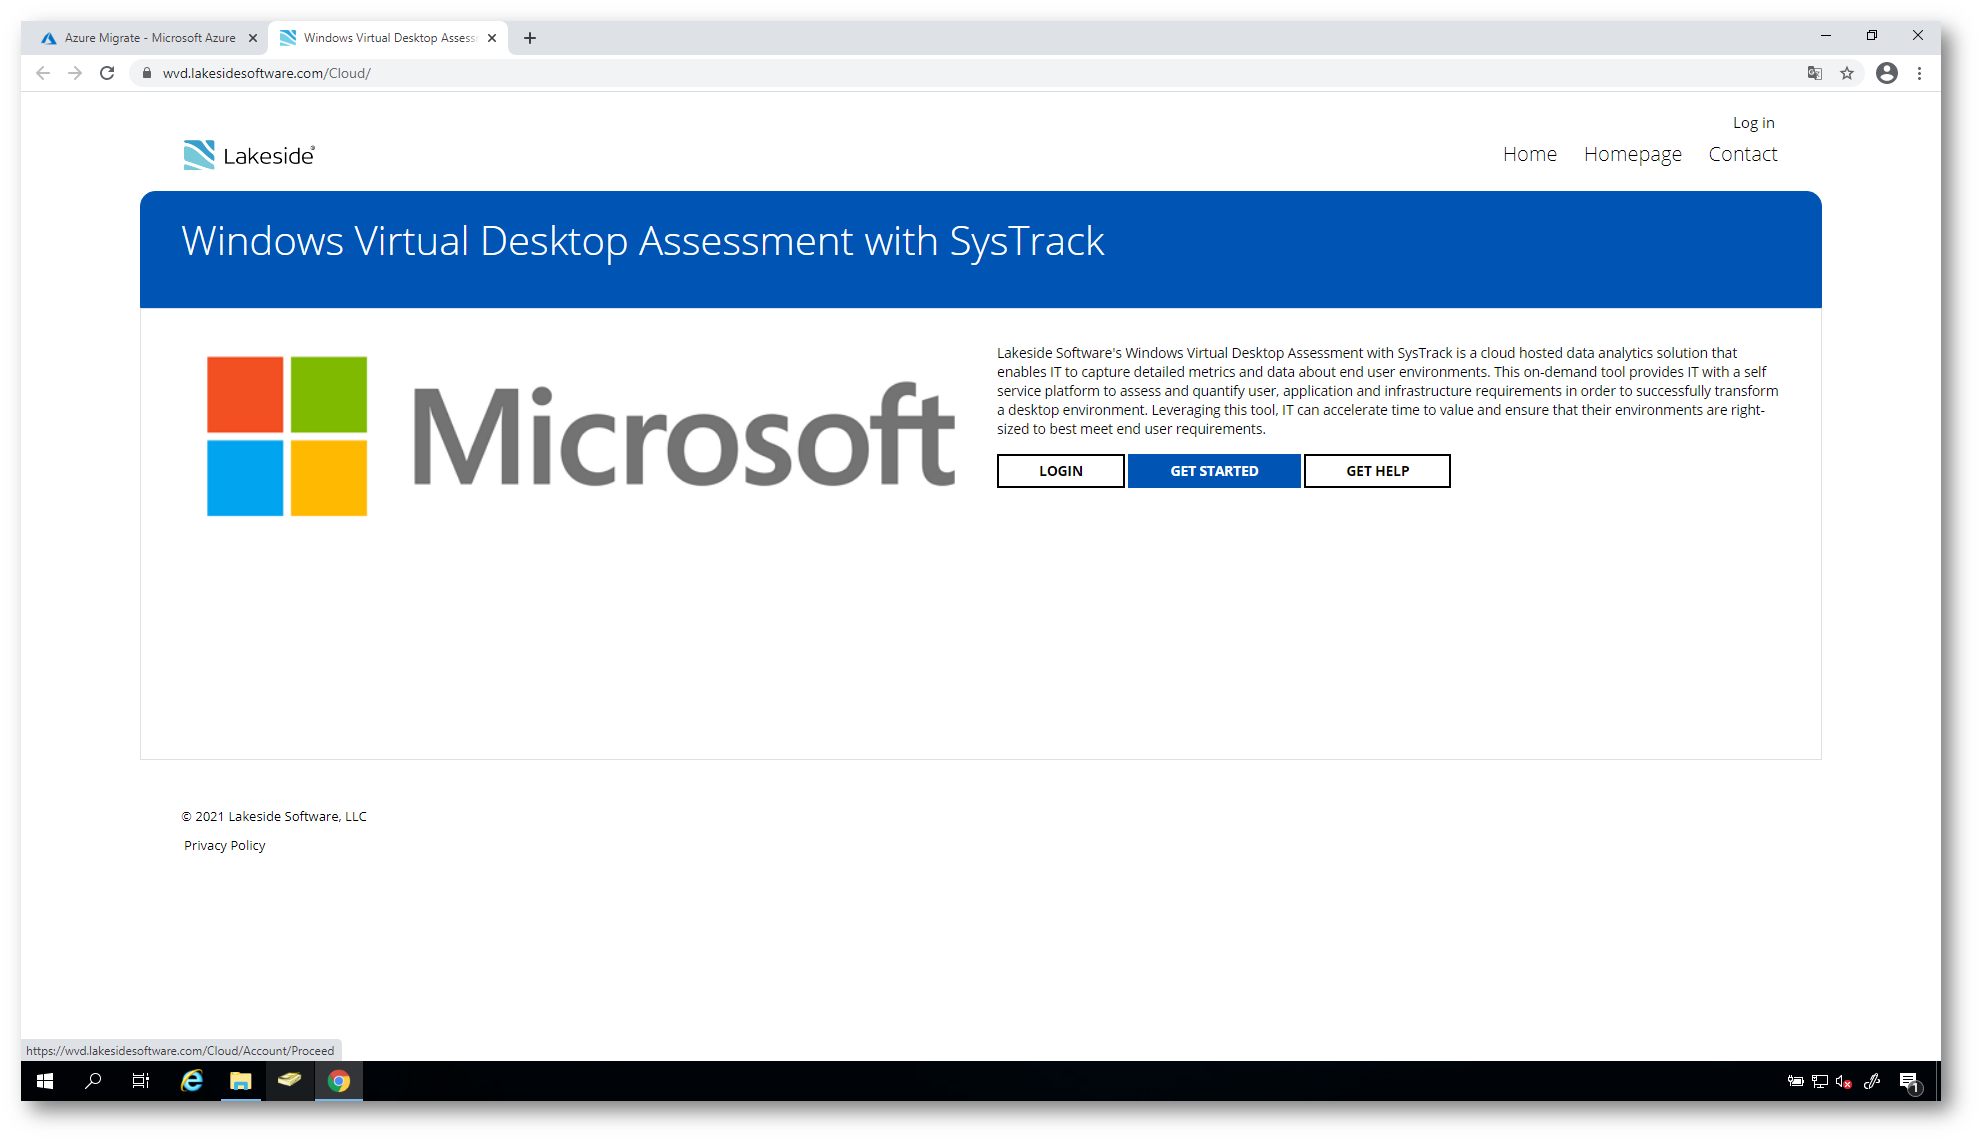This screenshot has height=1143, width=1983.
Task: Click the GET STARTED button
Action: pyautogui.click(x=1214, y=471)
